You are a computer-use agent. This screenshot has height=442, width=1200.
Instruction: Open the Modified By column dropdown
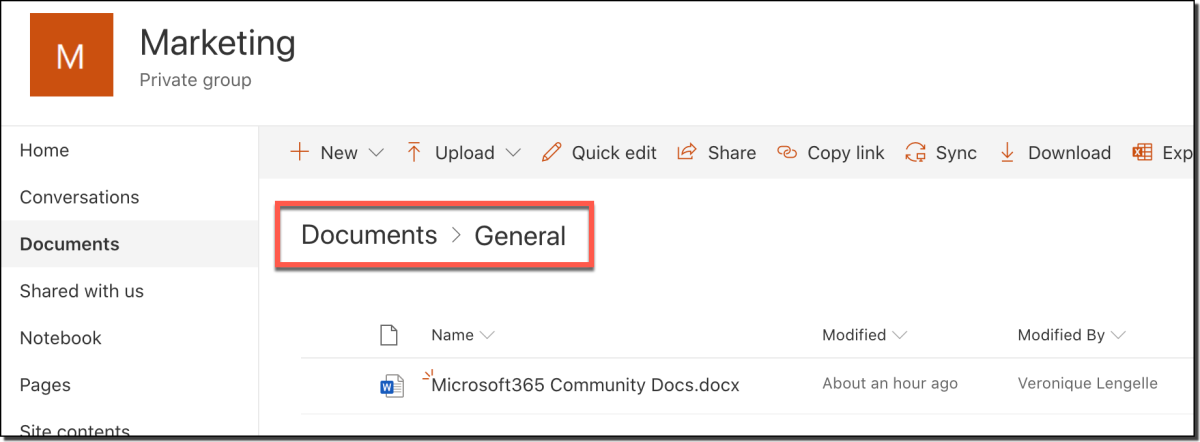click(1118, 335)
